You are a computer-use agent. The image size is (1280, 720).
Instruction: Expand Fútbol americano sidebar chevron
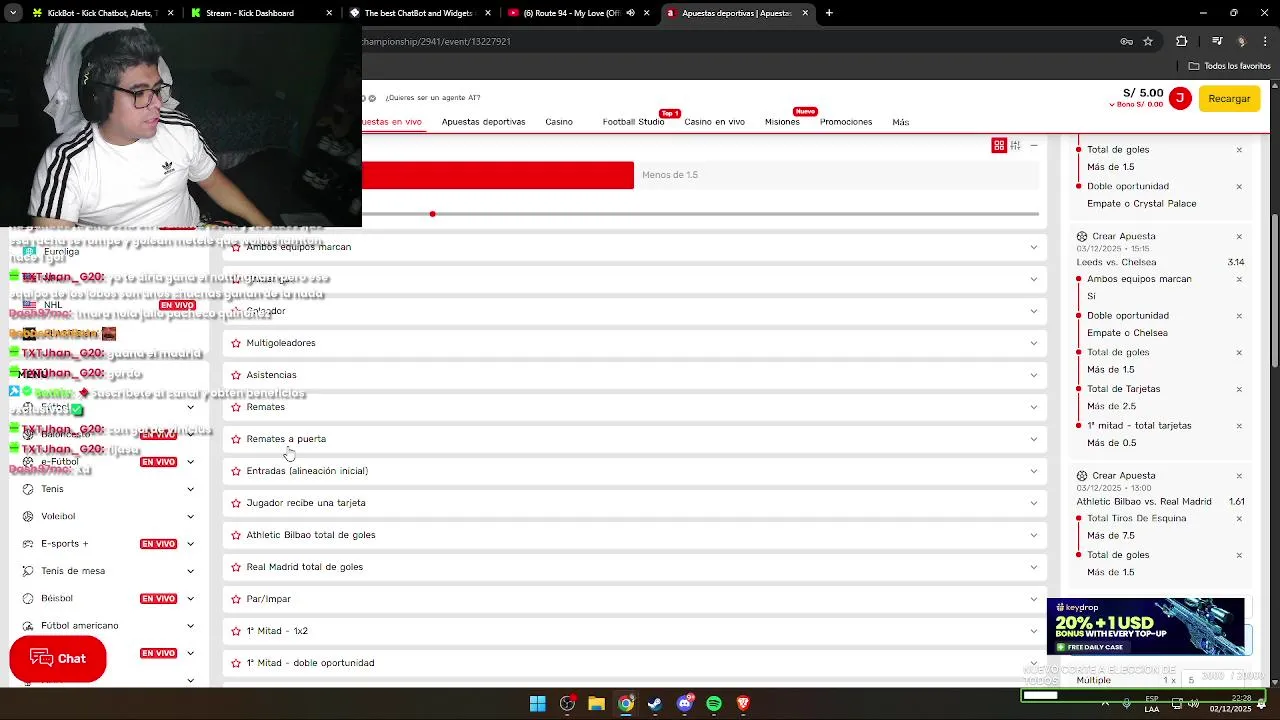pyautogui.click(x=190, y=626)
